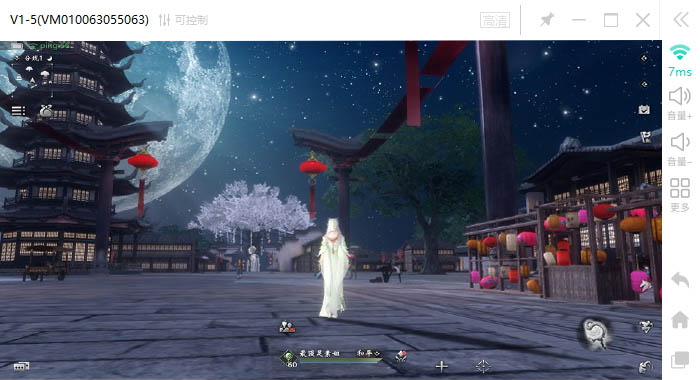Click the crosshair target icon

pos(483,367)
